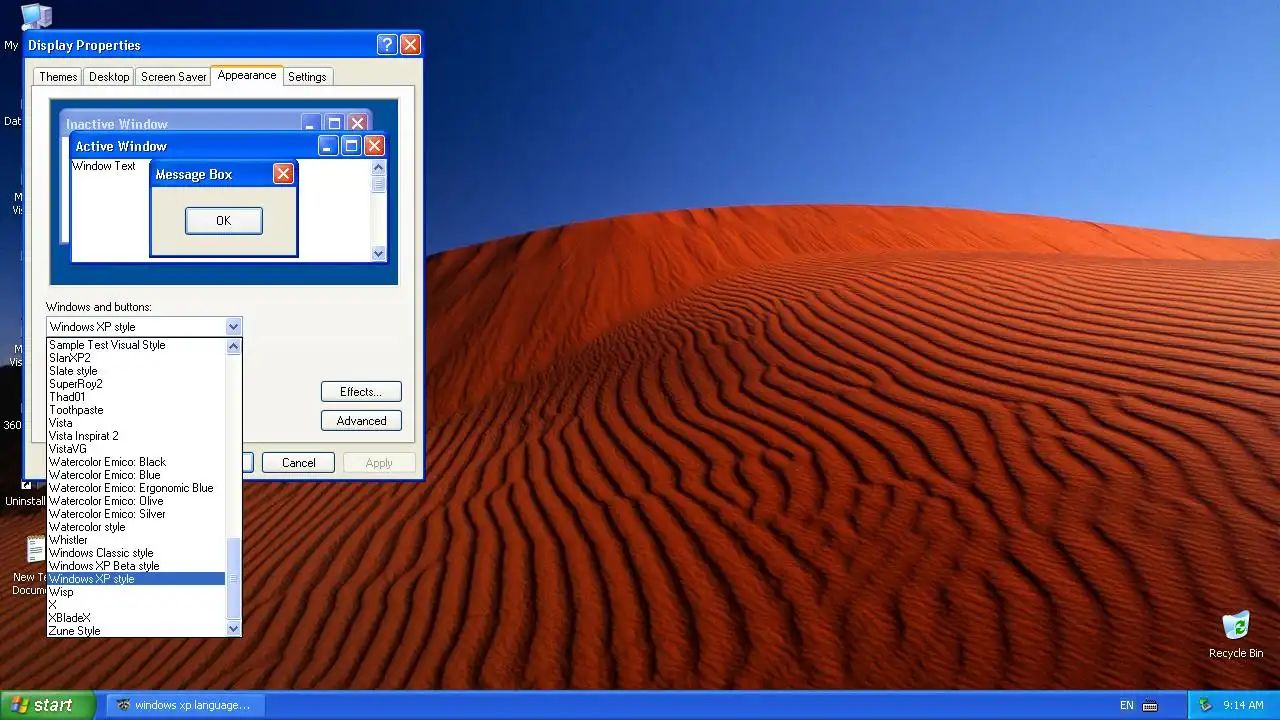Switch to the Settings tab

pyautogui.click(x=307, y=77)
